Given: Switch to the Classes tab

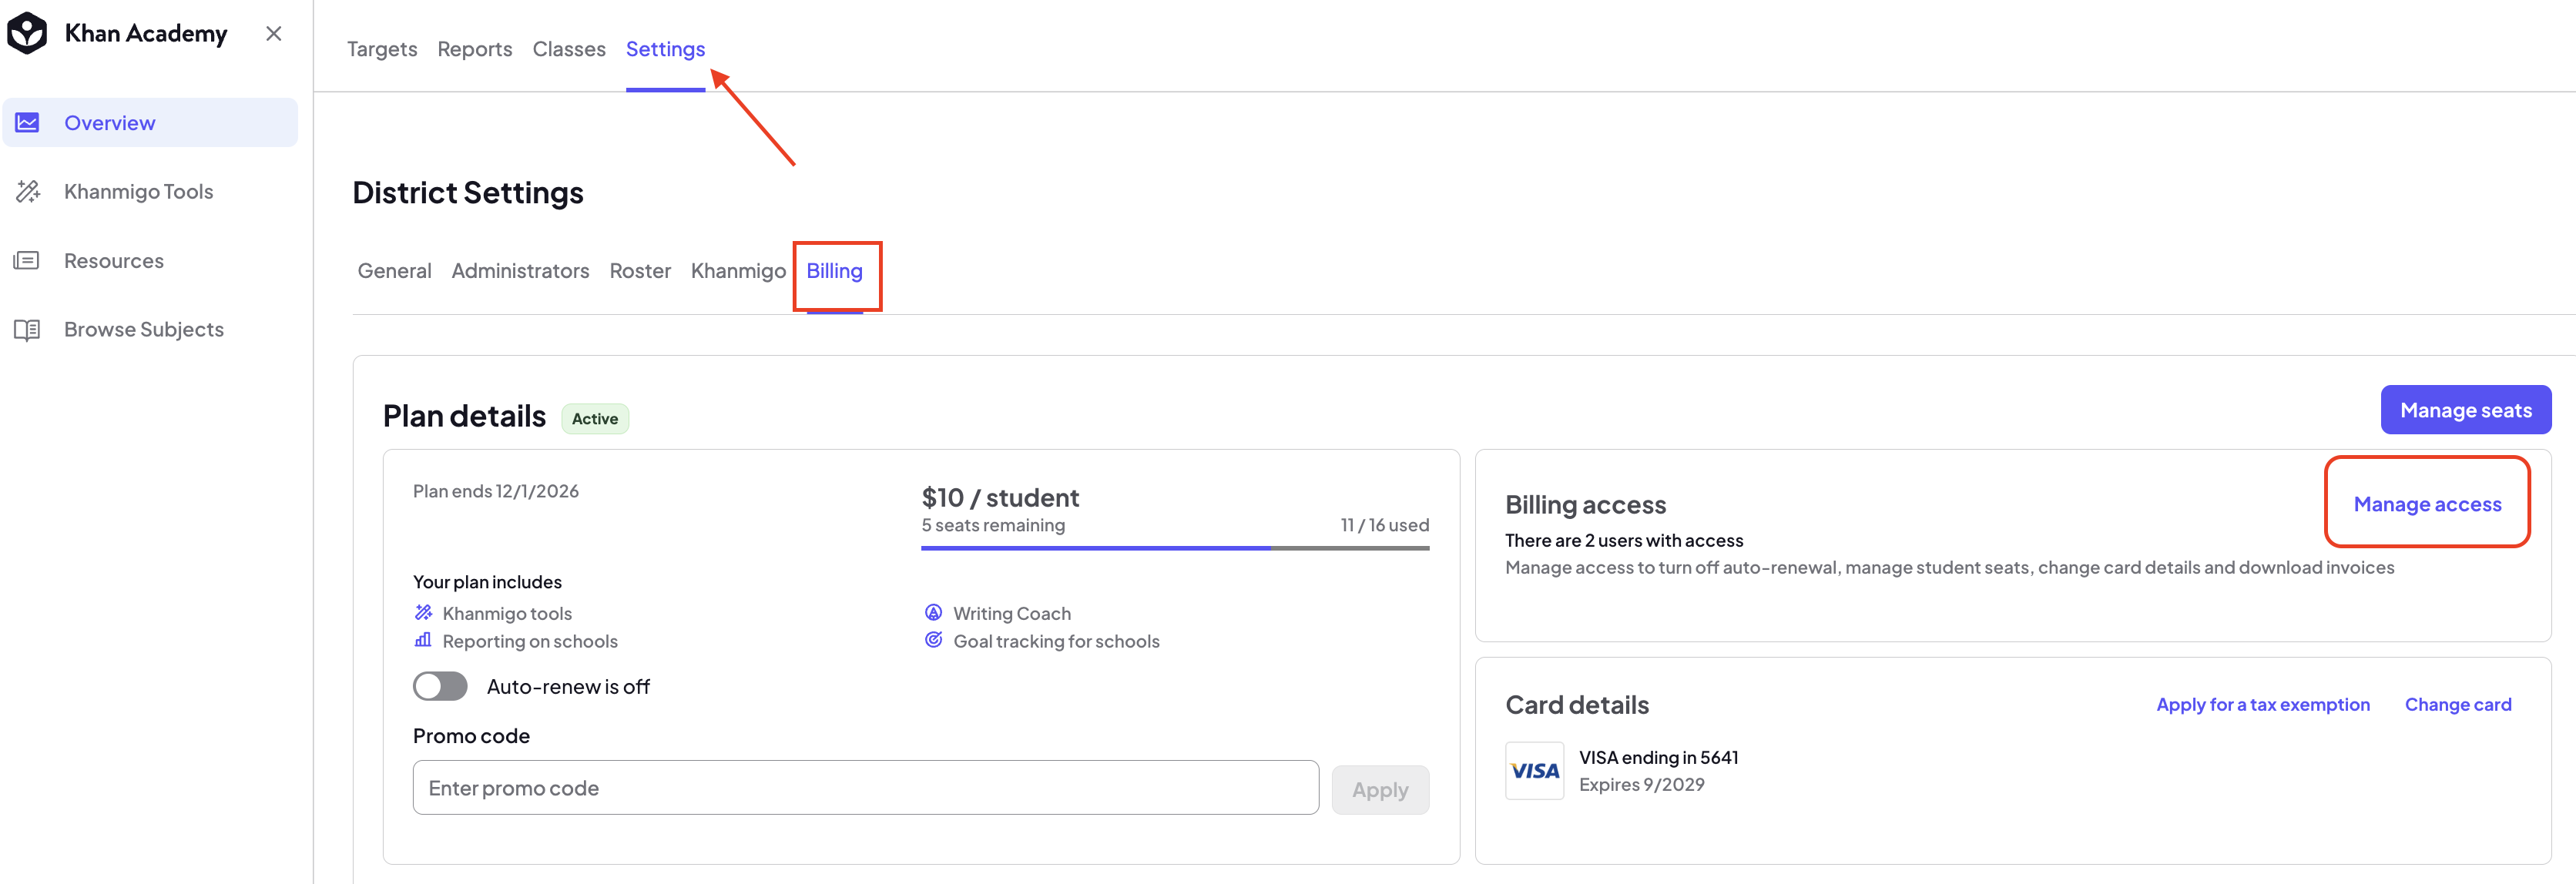Looking at the screenshot, I should (x=569, y=49).
